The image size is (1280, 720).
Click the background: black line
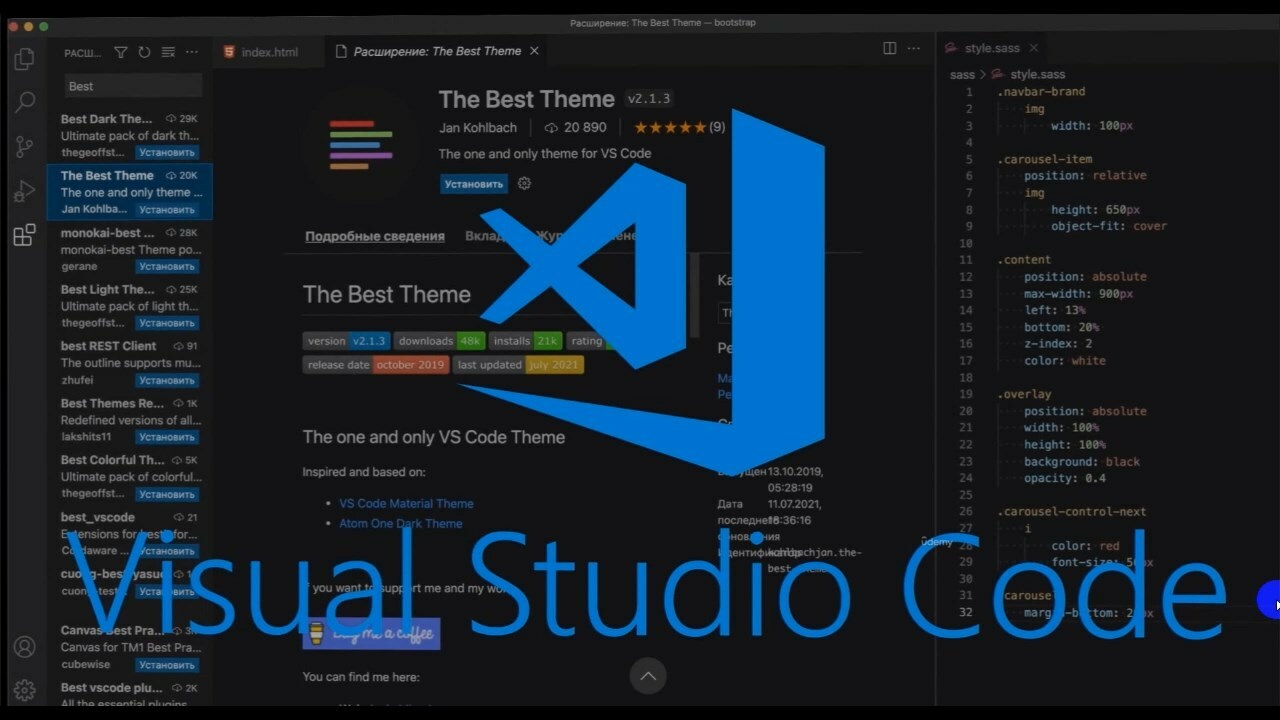click(x=1082, y=462)
